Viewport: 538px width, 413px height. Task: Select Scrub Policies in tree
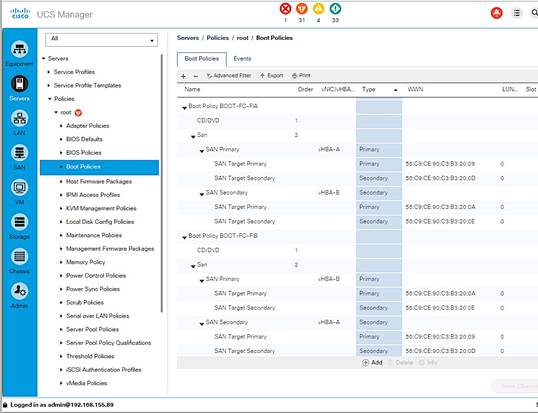coord(85,303)
